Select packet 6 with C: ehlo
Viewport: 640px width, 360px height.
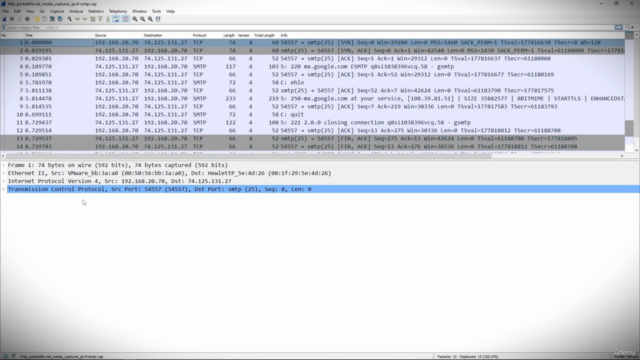click(312, 82)
